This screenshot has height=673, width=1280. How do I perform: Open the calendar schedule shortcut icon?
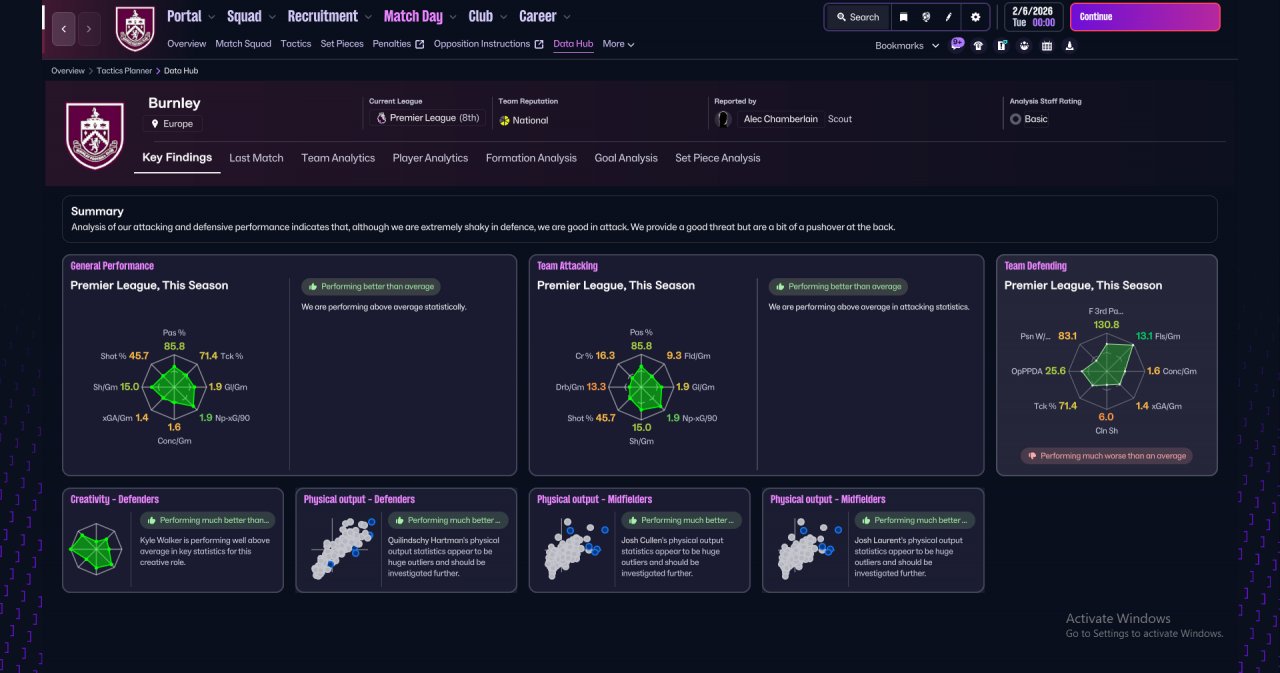[x=1047, y=45]
